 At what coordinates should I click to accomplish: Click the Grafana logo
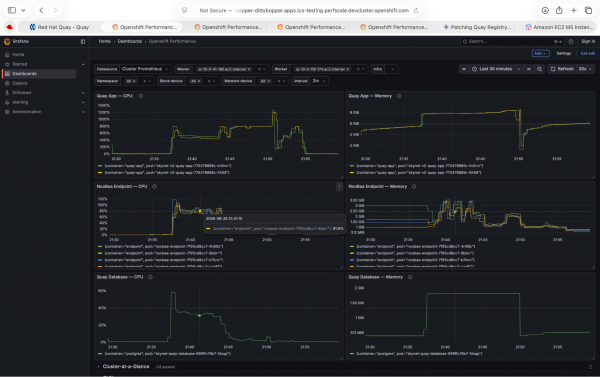point(7,41)
